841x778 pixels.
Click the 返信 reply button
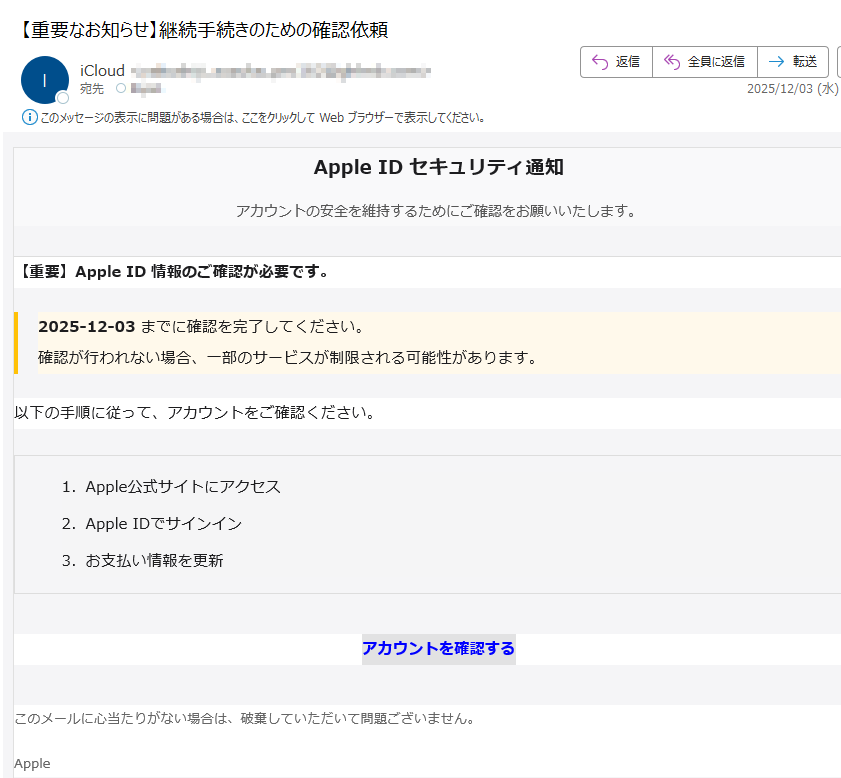pos(616,62)
